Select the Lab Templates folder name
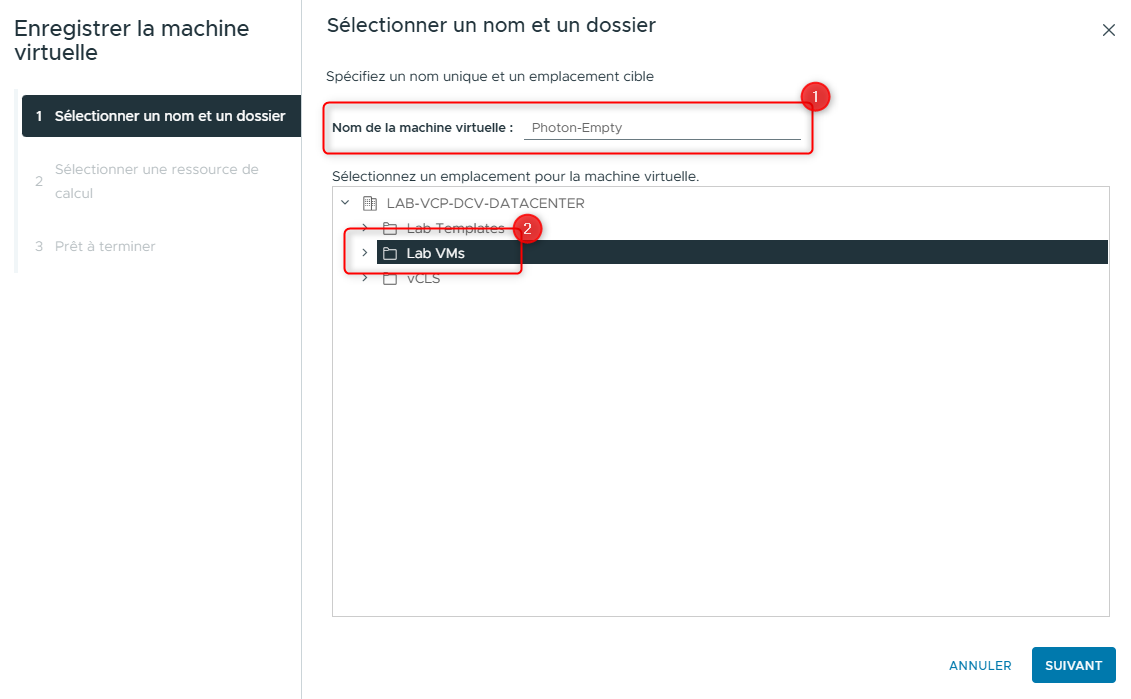1131x699 pixels. point(455,228)
